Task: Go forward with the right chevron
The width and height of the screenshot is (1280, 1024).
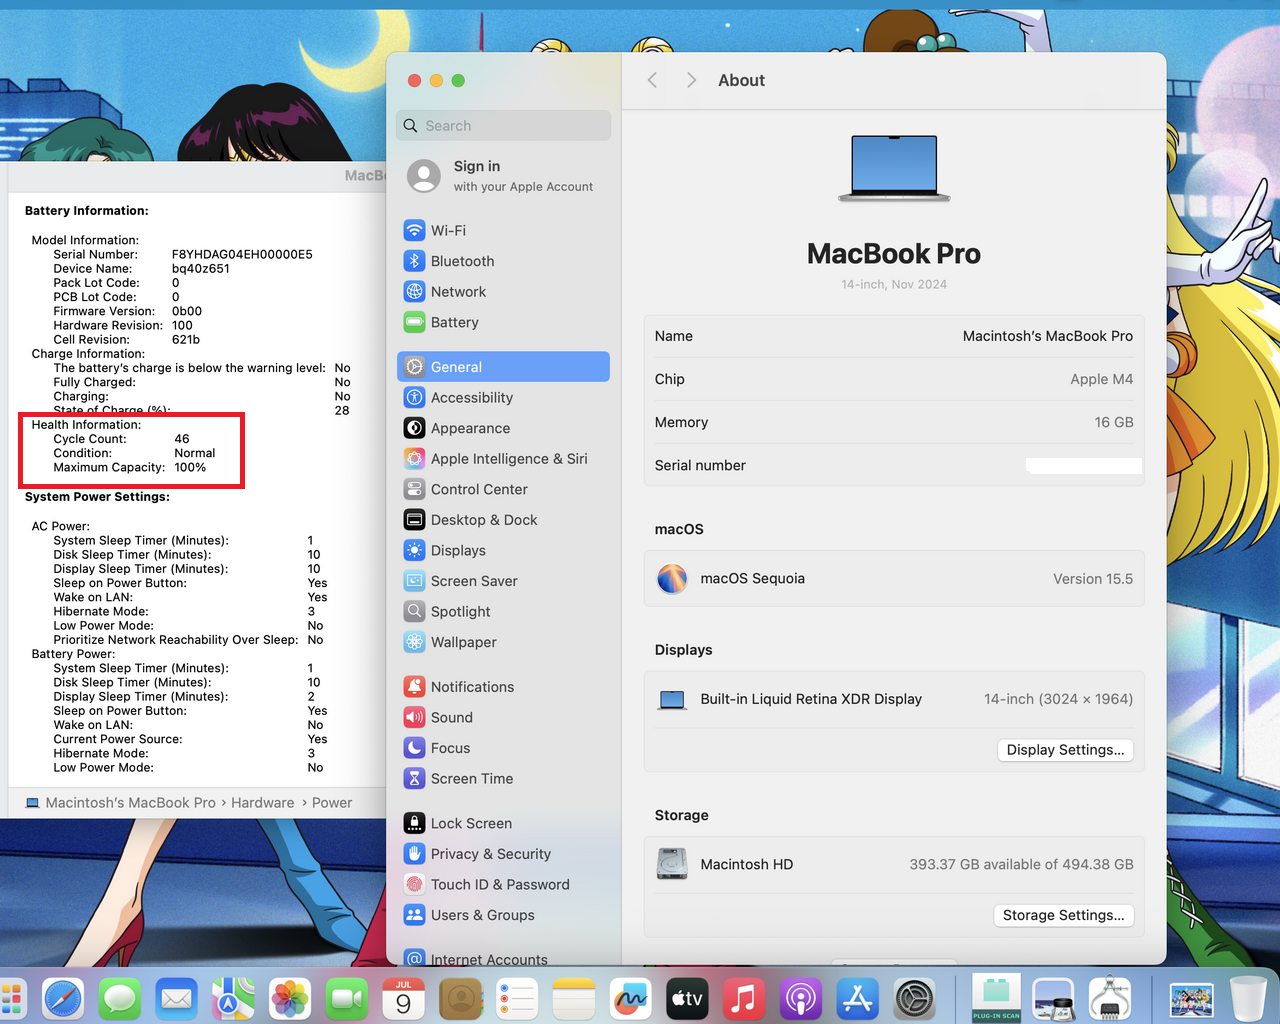Action: click(x=691, y=80)
